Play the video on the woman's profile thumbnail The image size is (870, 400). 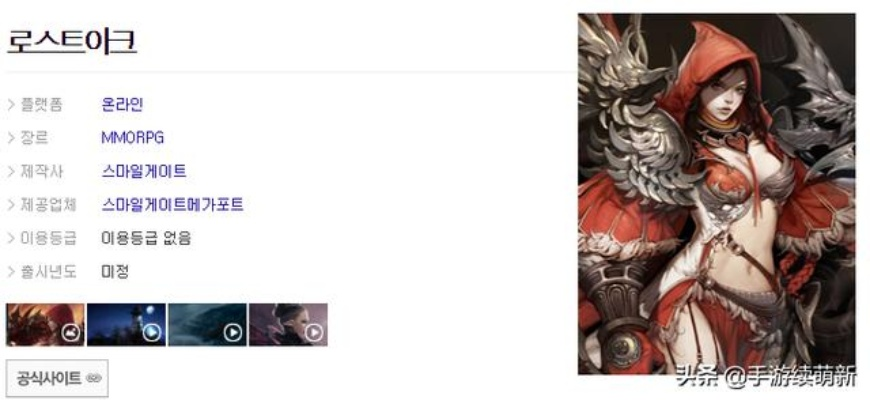click(314, 332)
